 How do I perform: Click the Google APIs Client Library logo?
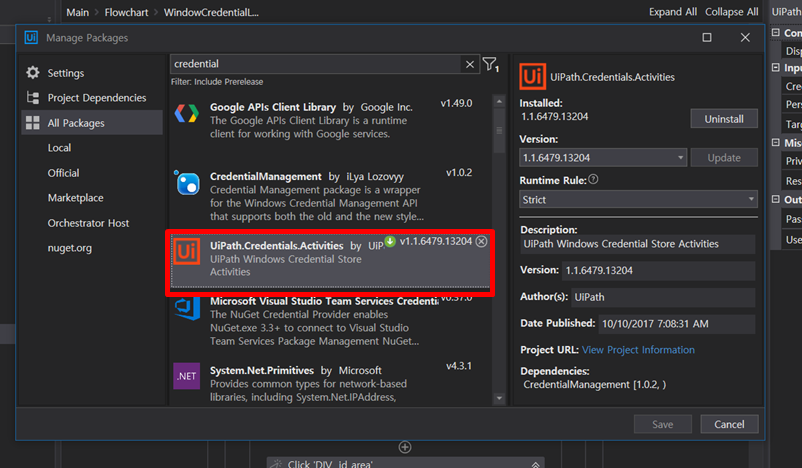pos(187,113)
